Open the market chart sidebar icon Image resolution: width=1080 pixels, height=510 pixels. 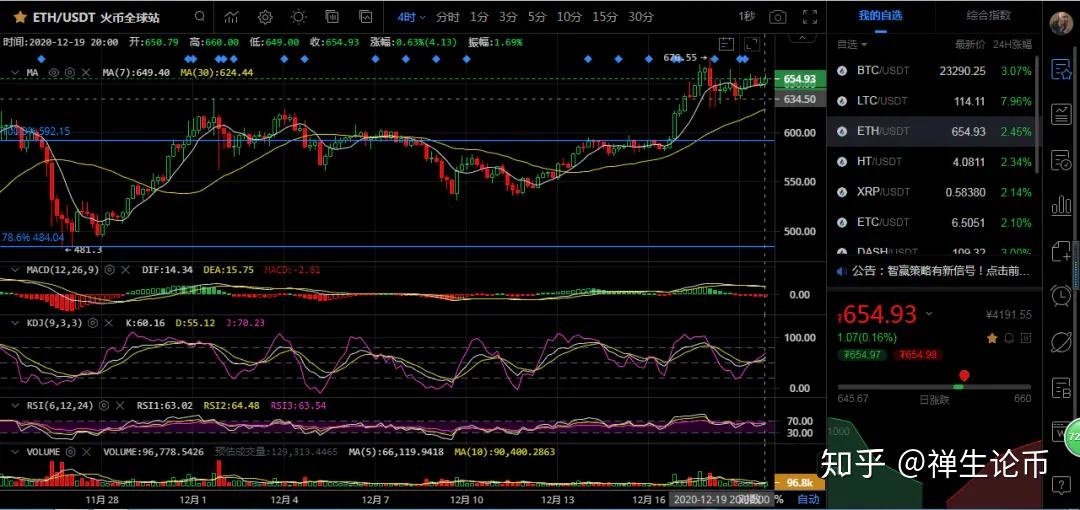click(x=1061, y=114)
